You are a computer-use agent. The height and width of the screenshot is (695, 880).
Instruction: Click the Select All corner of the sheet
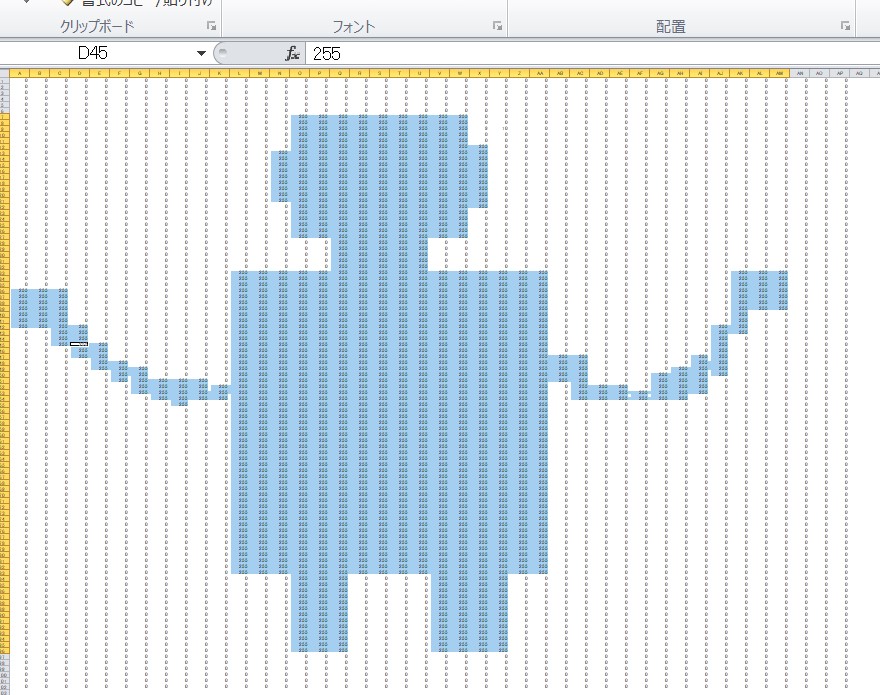(x=4, y=73)
